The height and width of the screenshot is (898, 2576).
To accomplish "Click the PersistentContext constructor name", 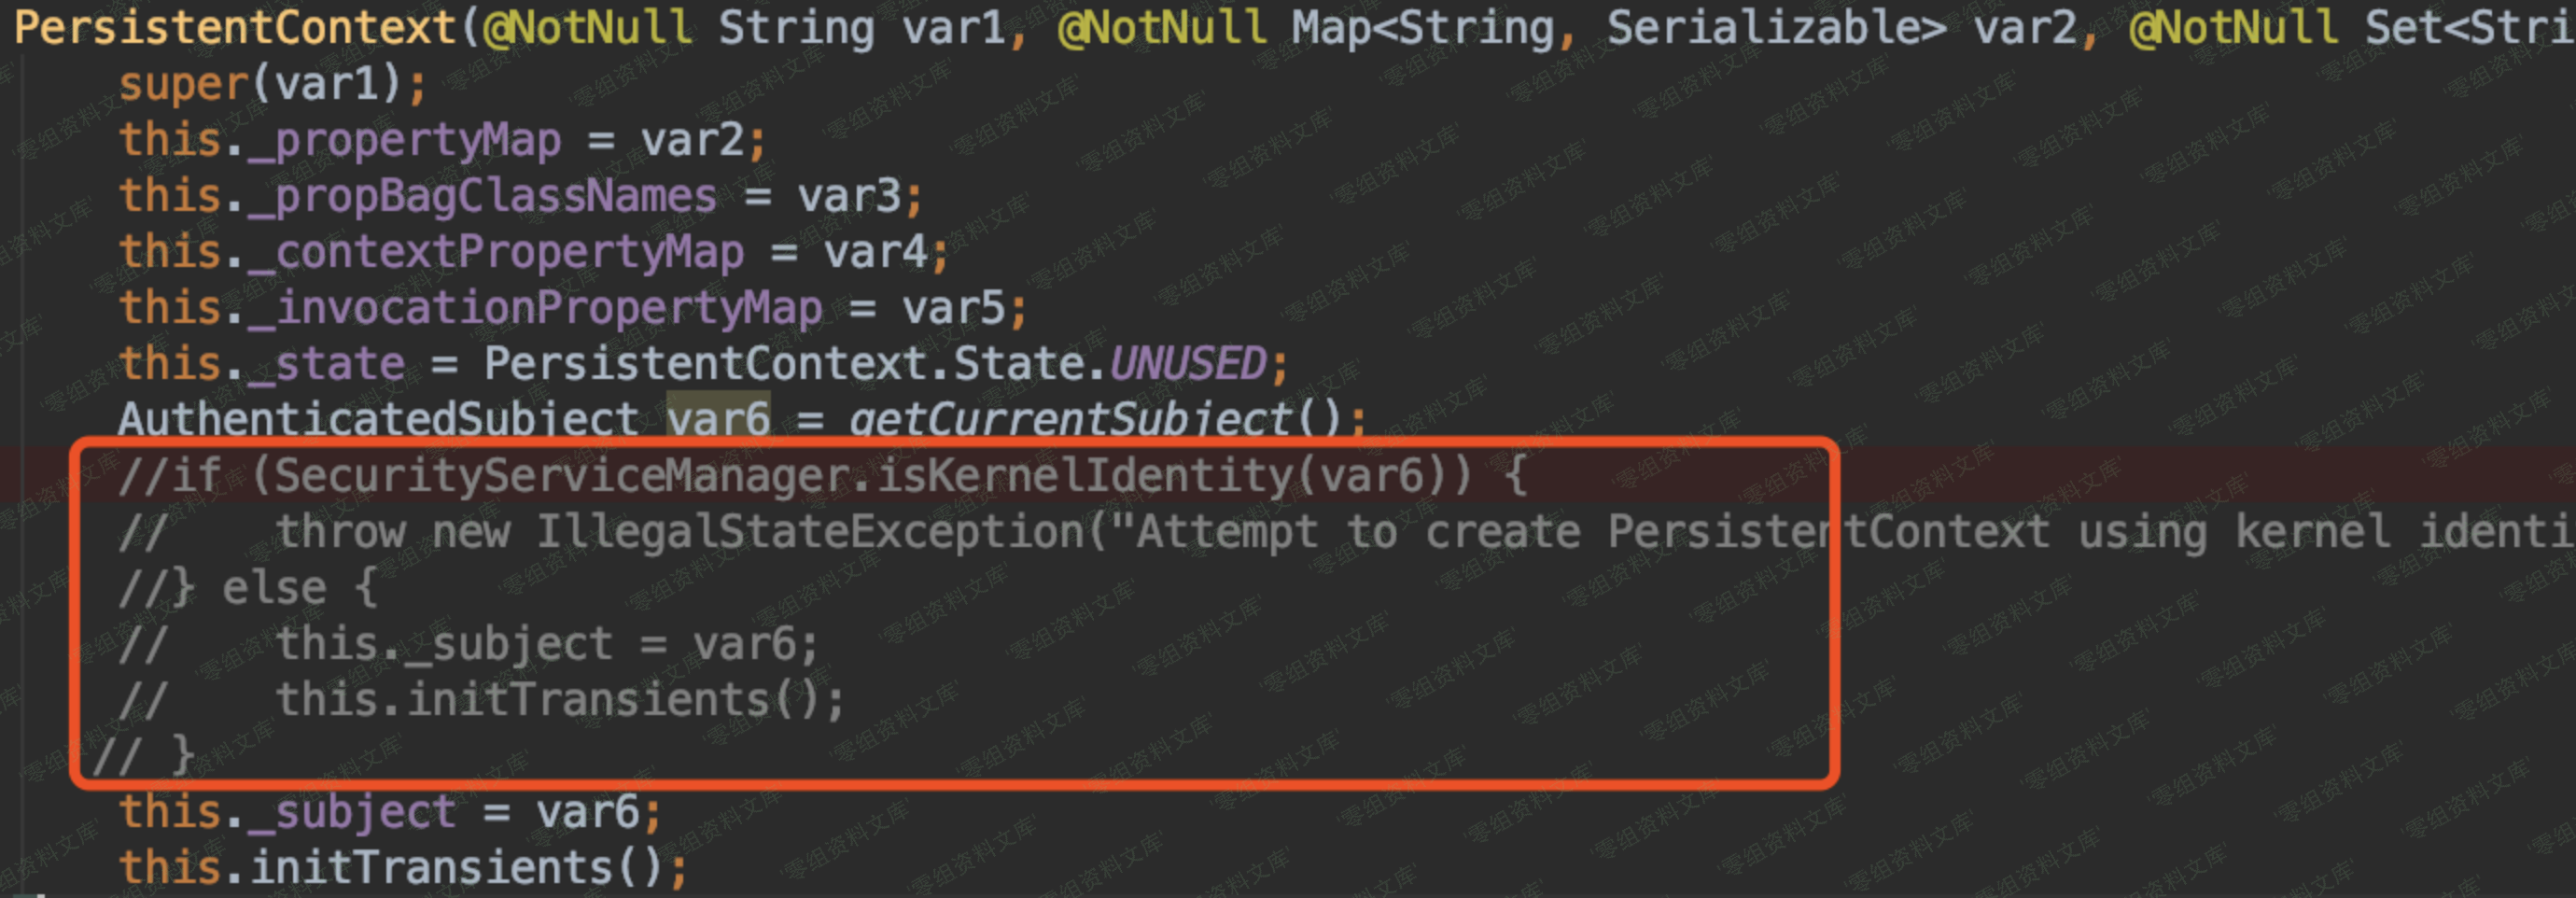I will [236, 28].
